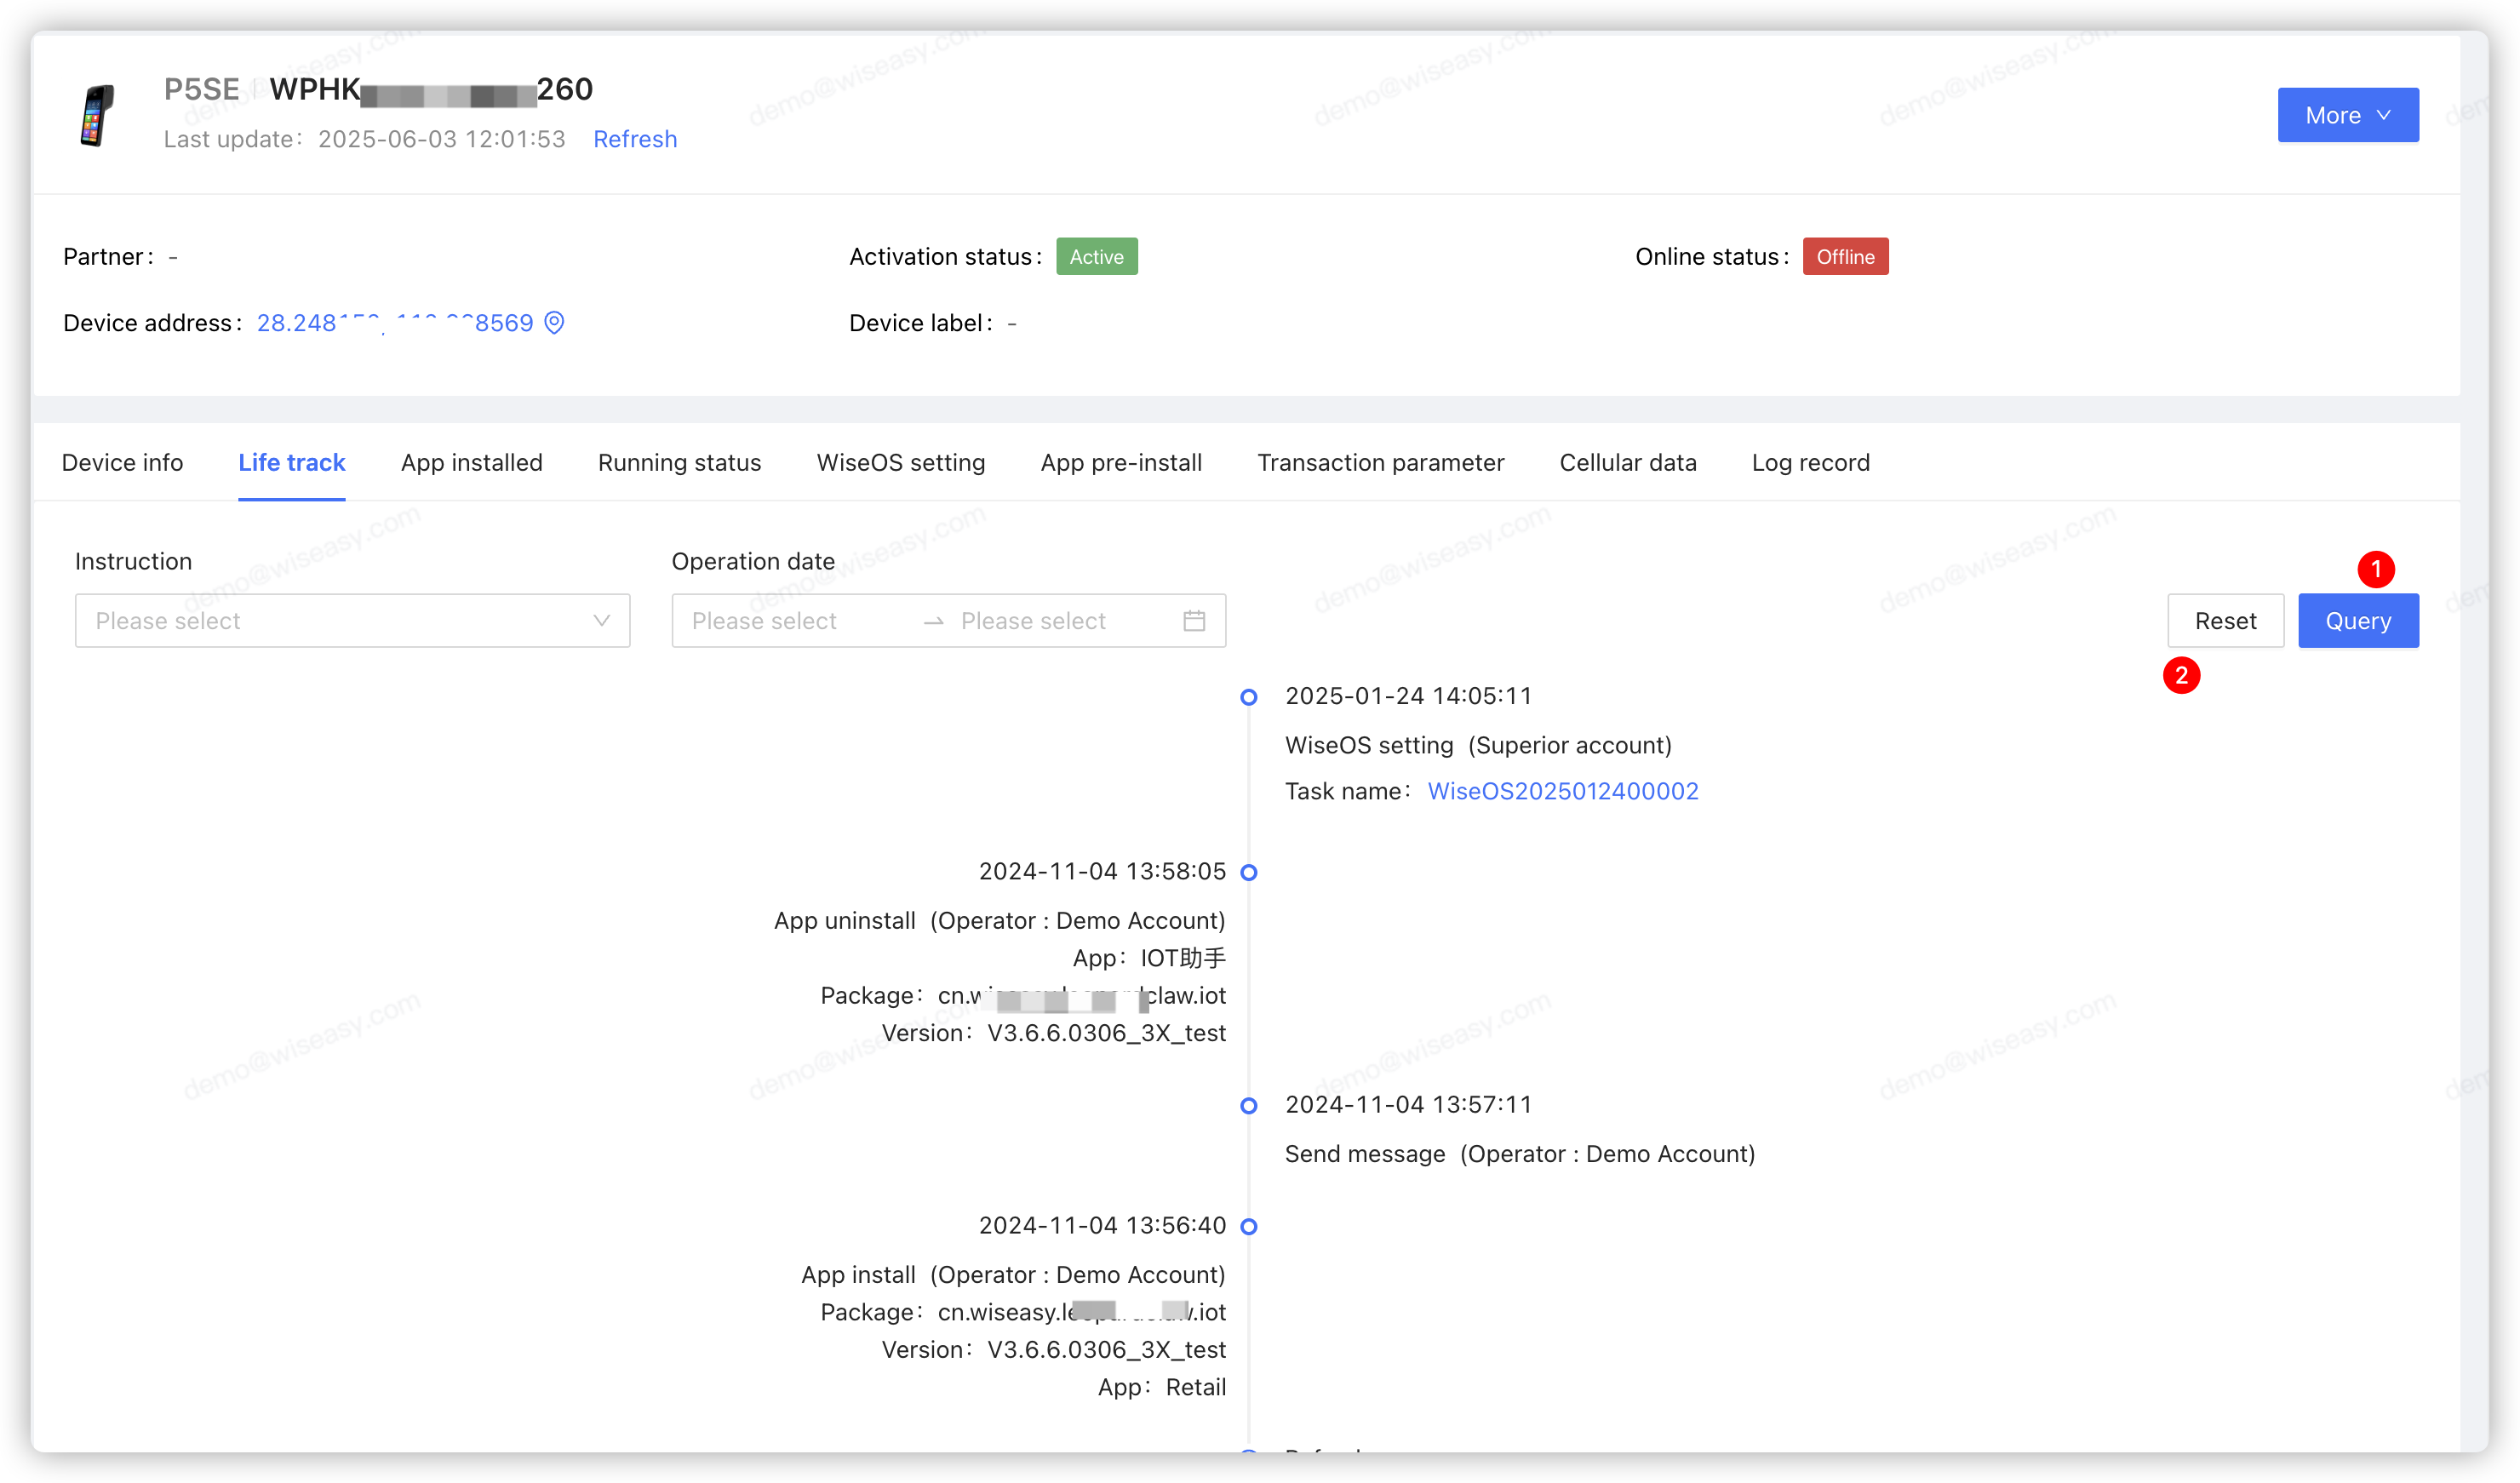The width and height of the screenshot is (2520, 1483).
Task: Click the map pin icon beside device address
Action: (x=554, y=322)
